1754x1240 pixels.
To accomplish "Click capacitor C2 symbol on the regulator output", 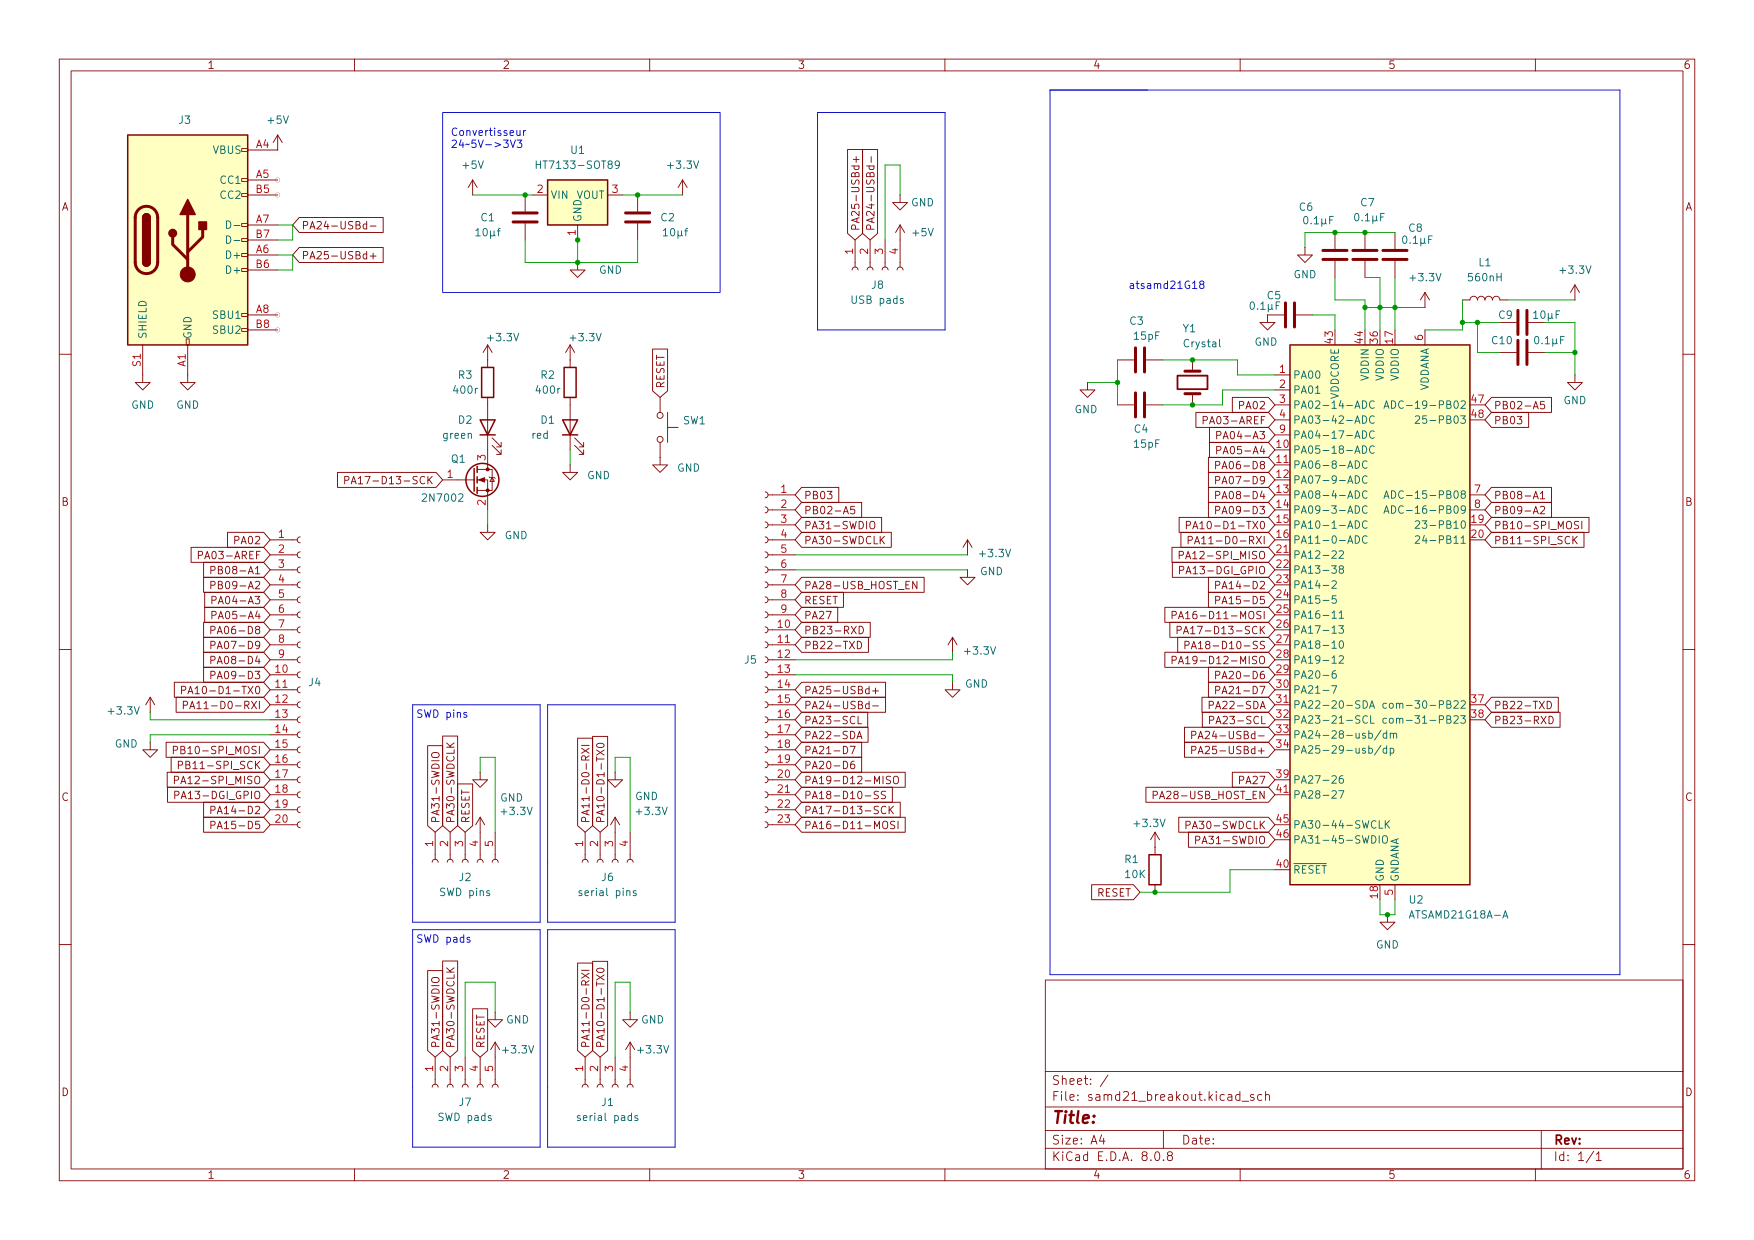I will (x=637, y=217).
